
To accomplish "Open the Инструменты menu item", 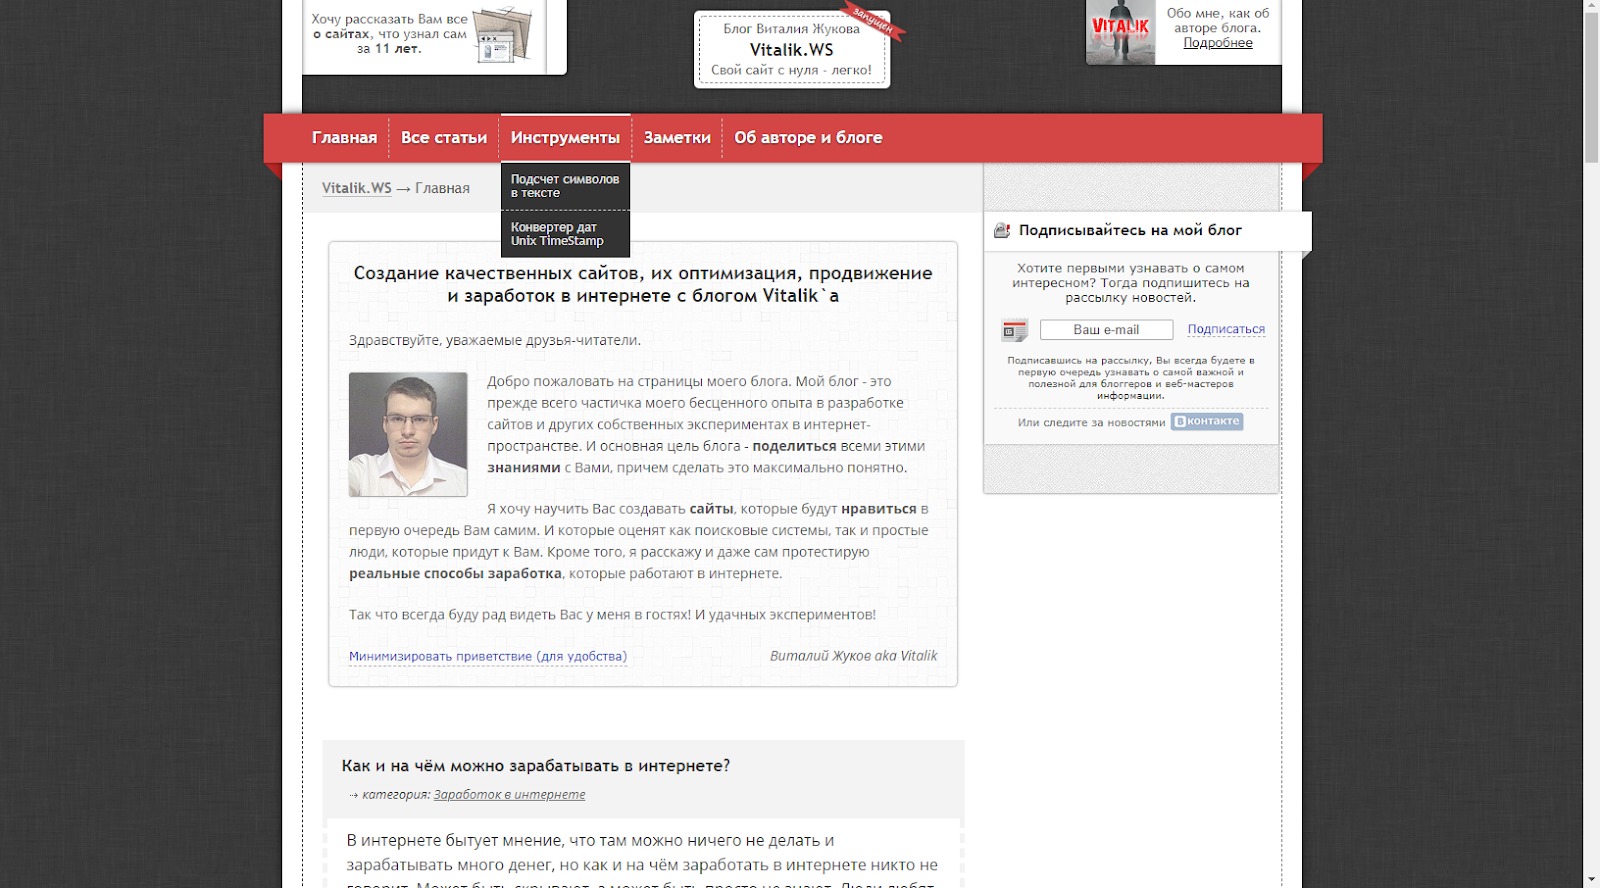I will click(565, 138).
